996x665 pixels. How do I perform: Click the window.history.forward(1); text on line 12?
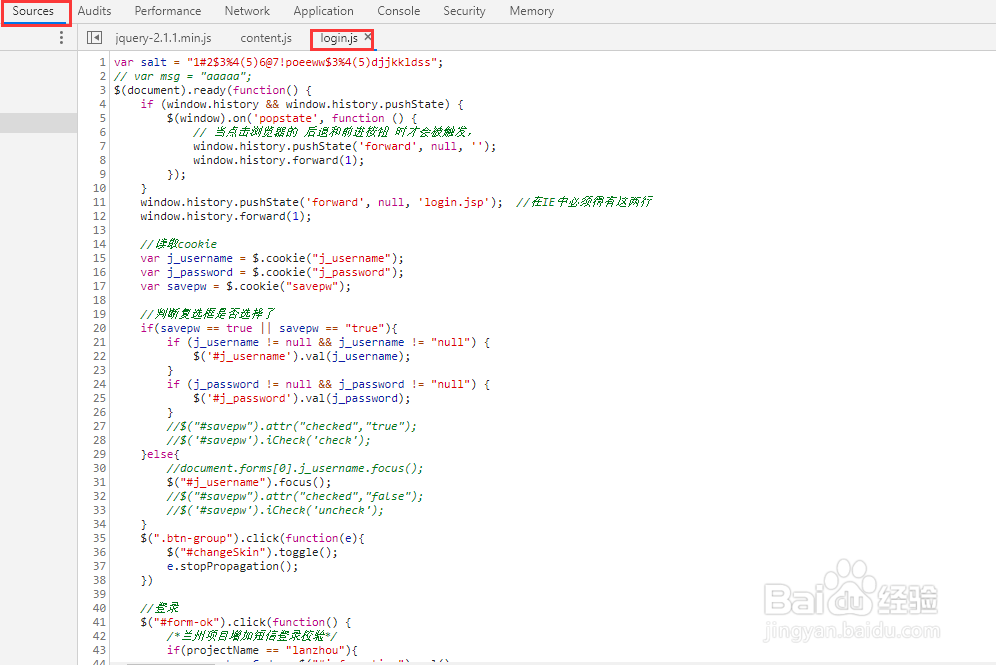pyautogui.click(x=226, y=216)
